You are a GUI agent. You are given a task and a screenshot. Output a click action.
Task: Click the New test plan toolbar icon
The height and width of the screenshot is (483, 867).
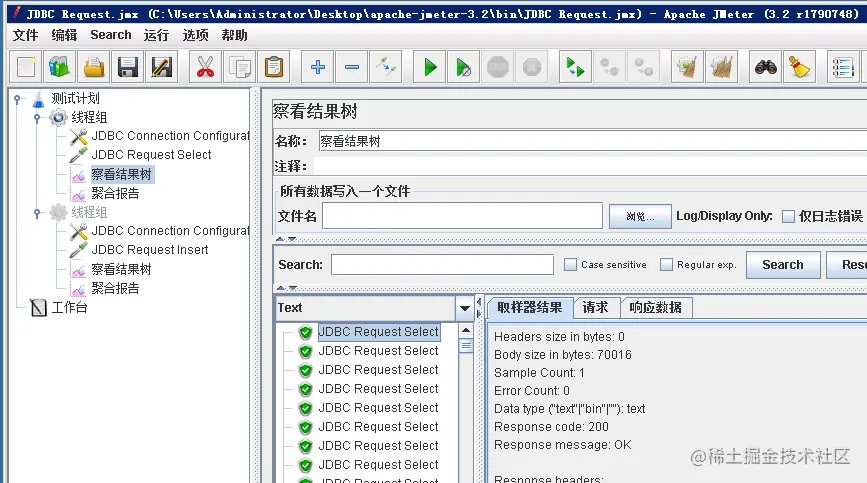point(26,67)
